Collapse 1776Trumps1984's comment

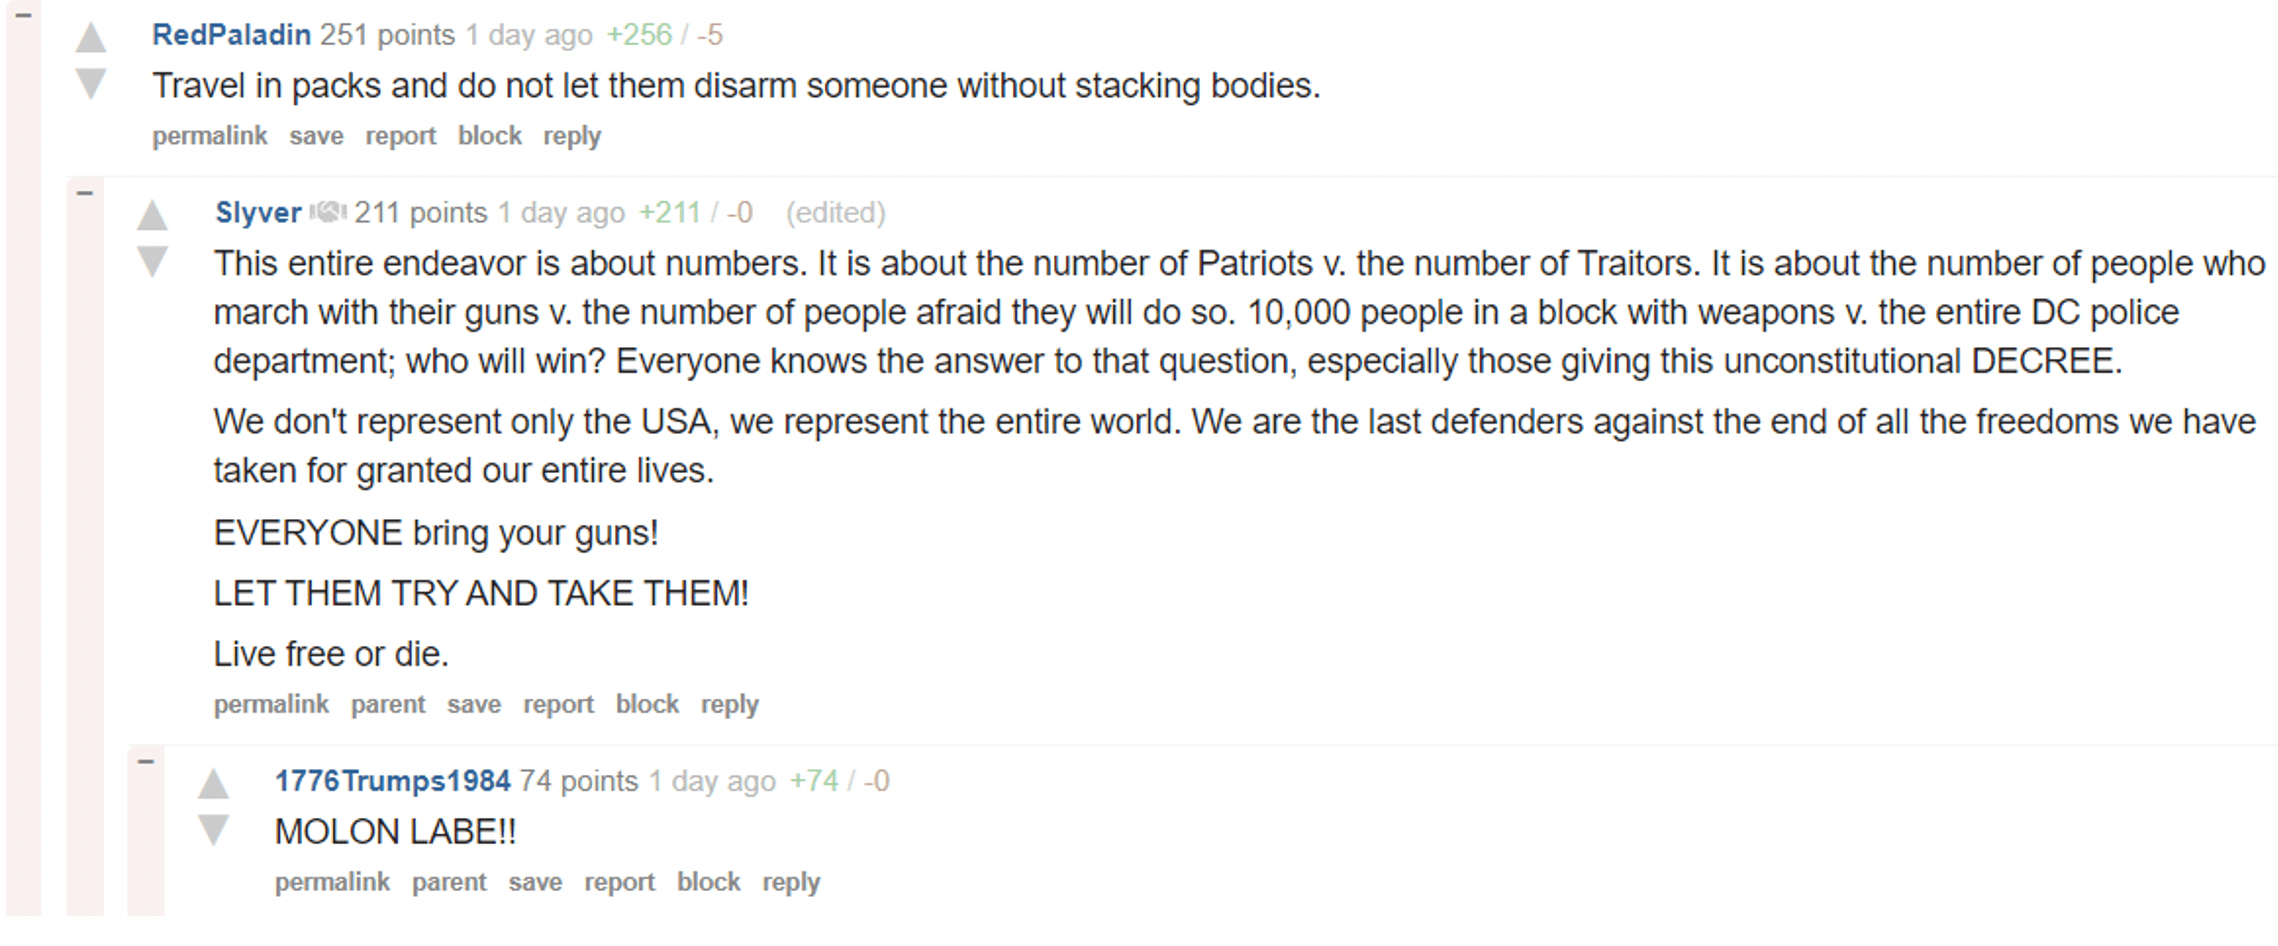(x=146, y=761)
